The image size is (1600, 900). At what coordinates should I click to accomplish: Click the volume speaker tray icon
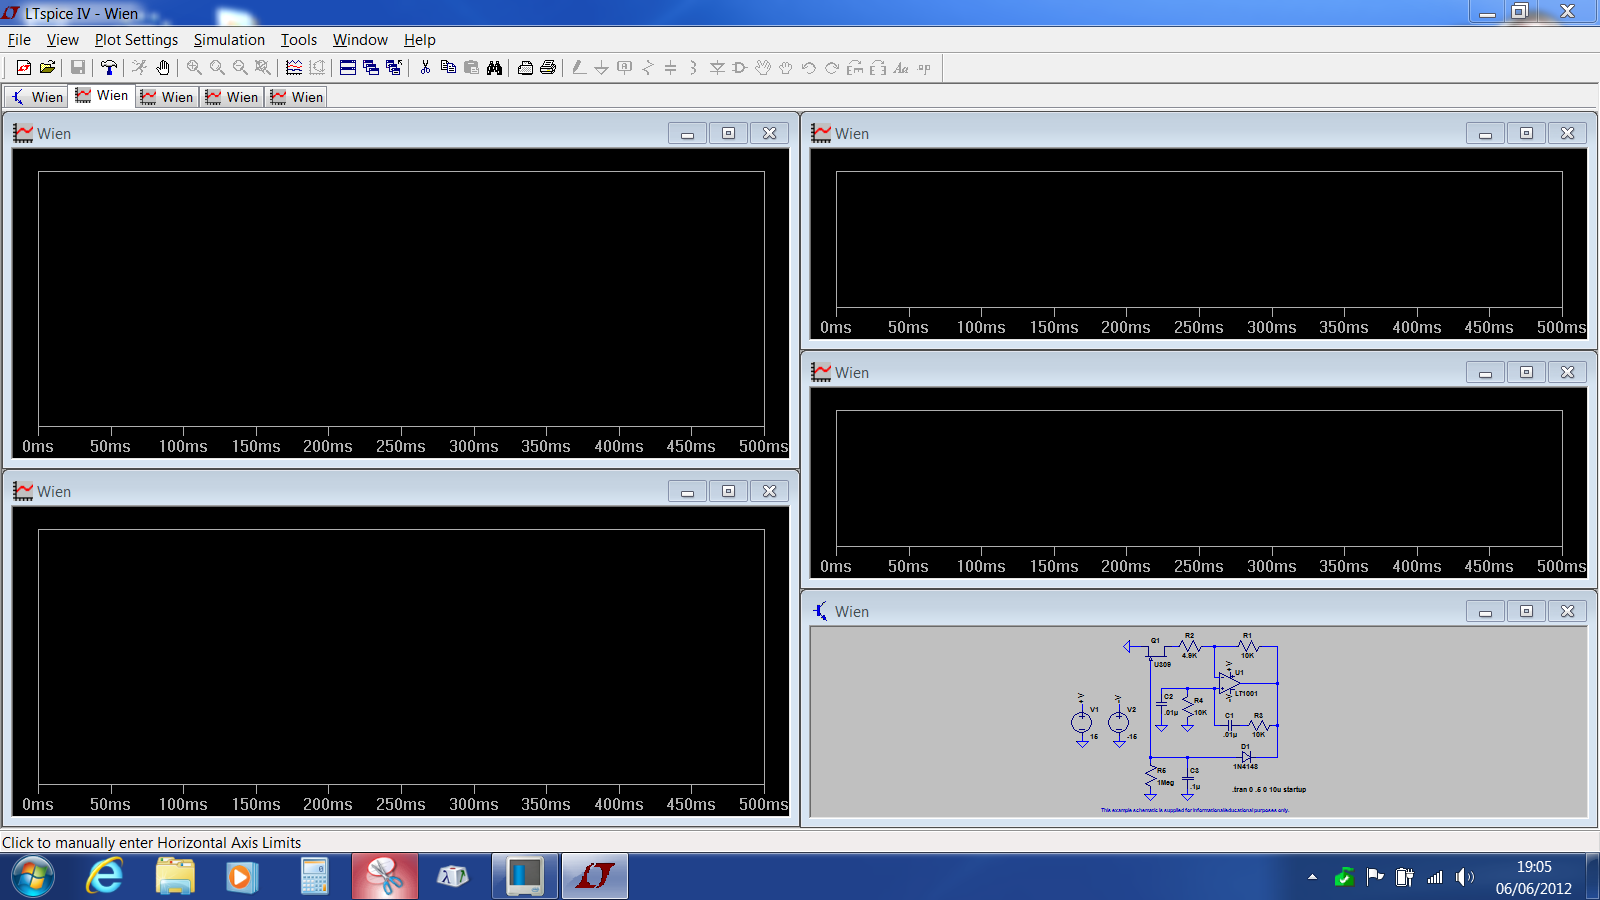pos(1465,877)
